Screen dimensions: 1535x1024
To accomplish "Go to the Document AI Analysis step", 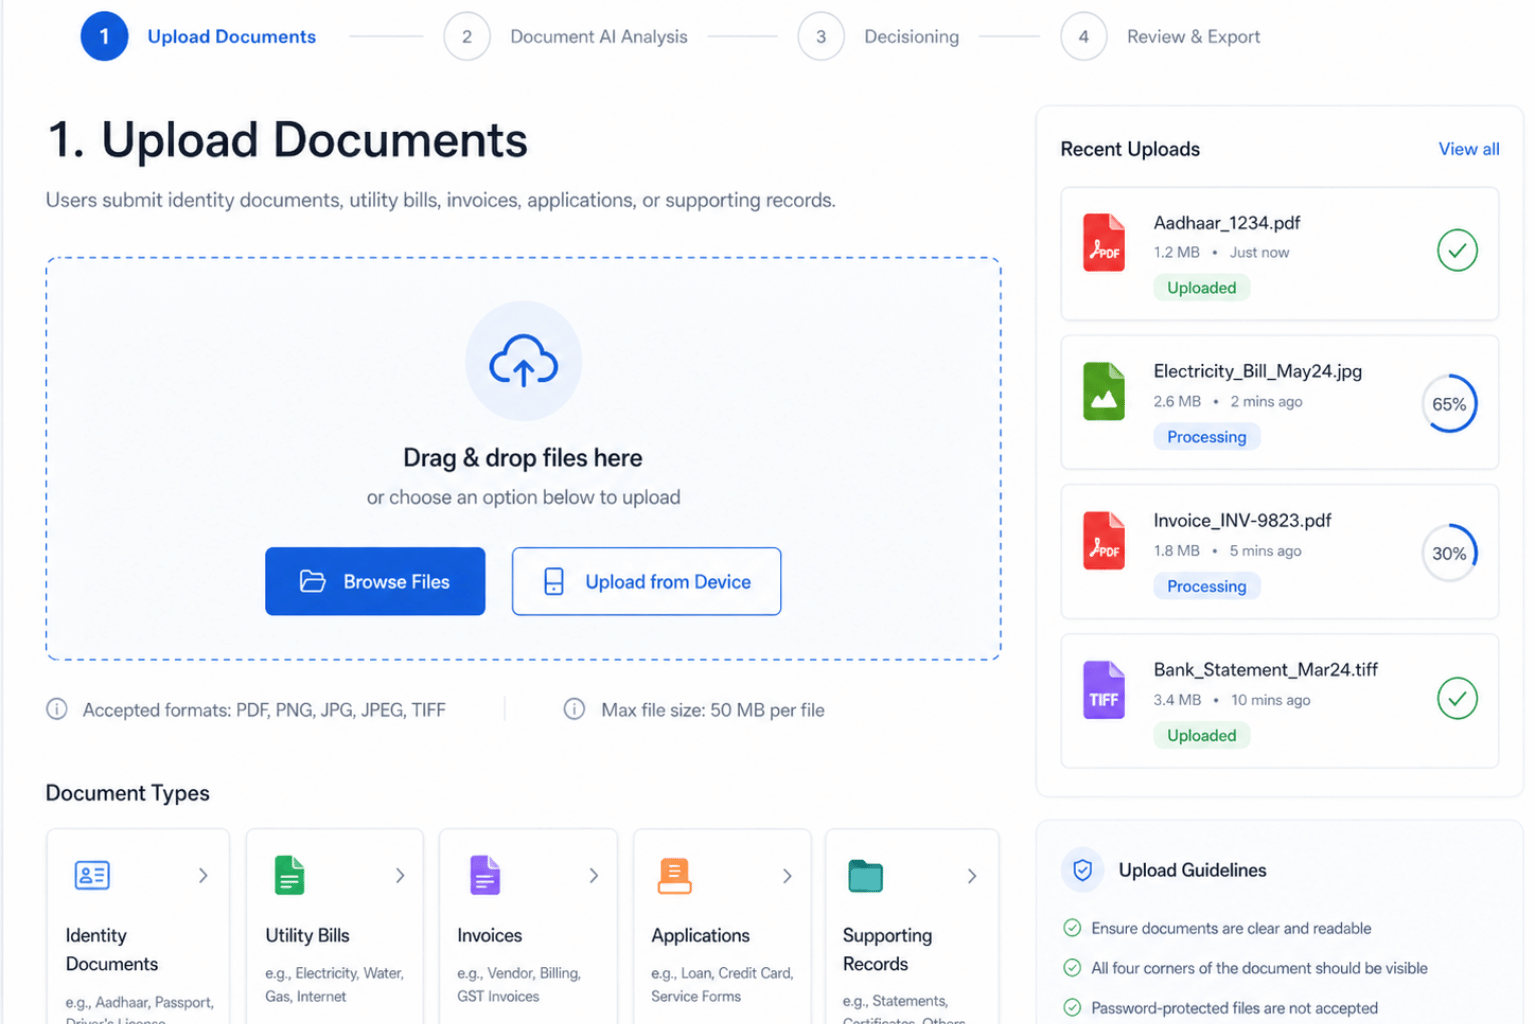I will pos(599,37).
